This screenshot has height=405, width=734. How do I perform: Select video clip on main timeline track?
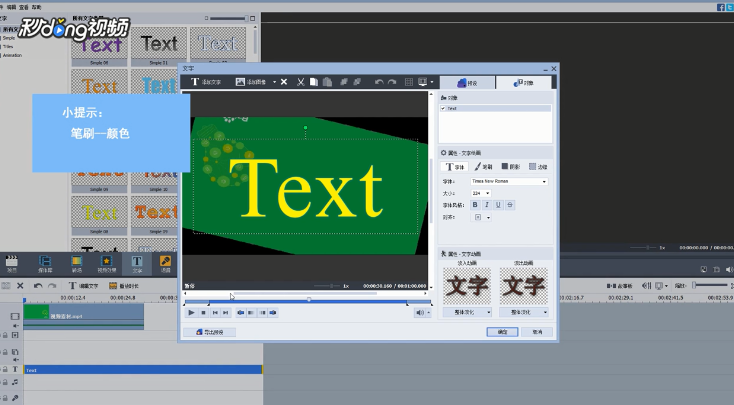tap(84, 317)
